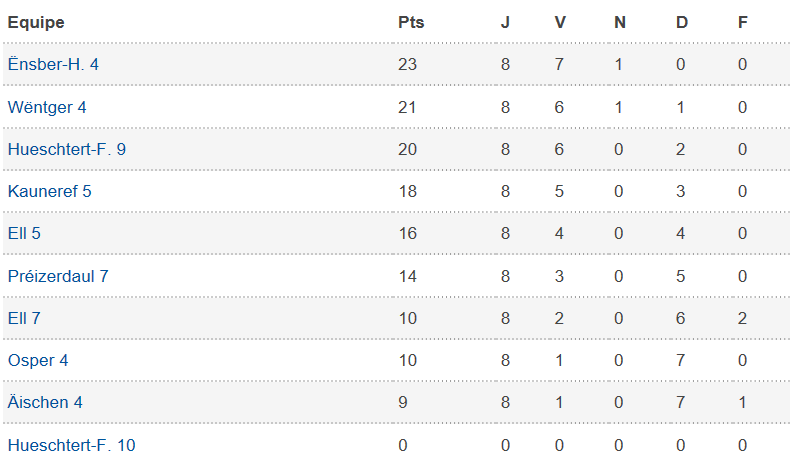Image resolution: width=793 pixels, height=464 pixels.
Task: Select the Äischen 4 team link
Action: [45, 402]
